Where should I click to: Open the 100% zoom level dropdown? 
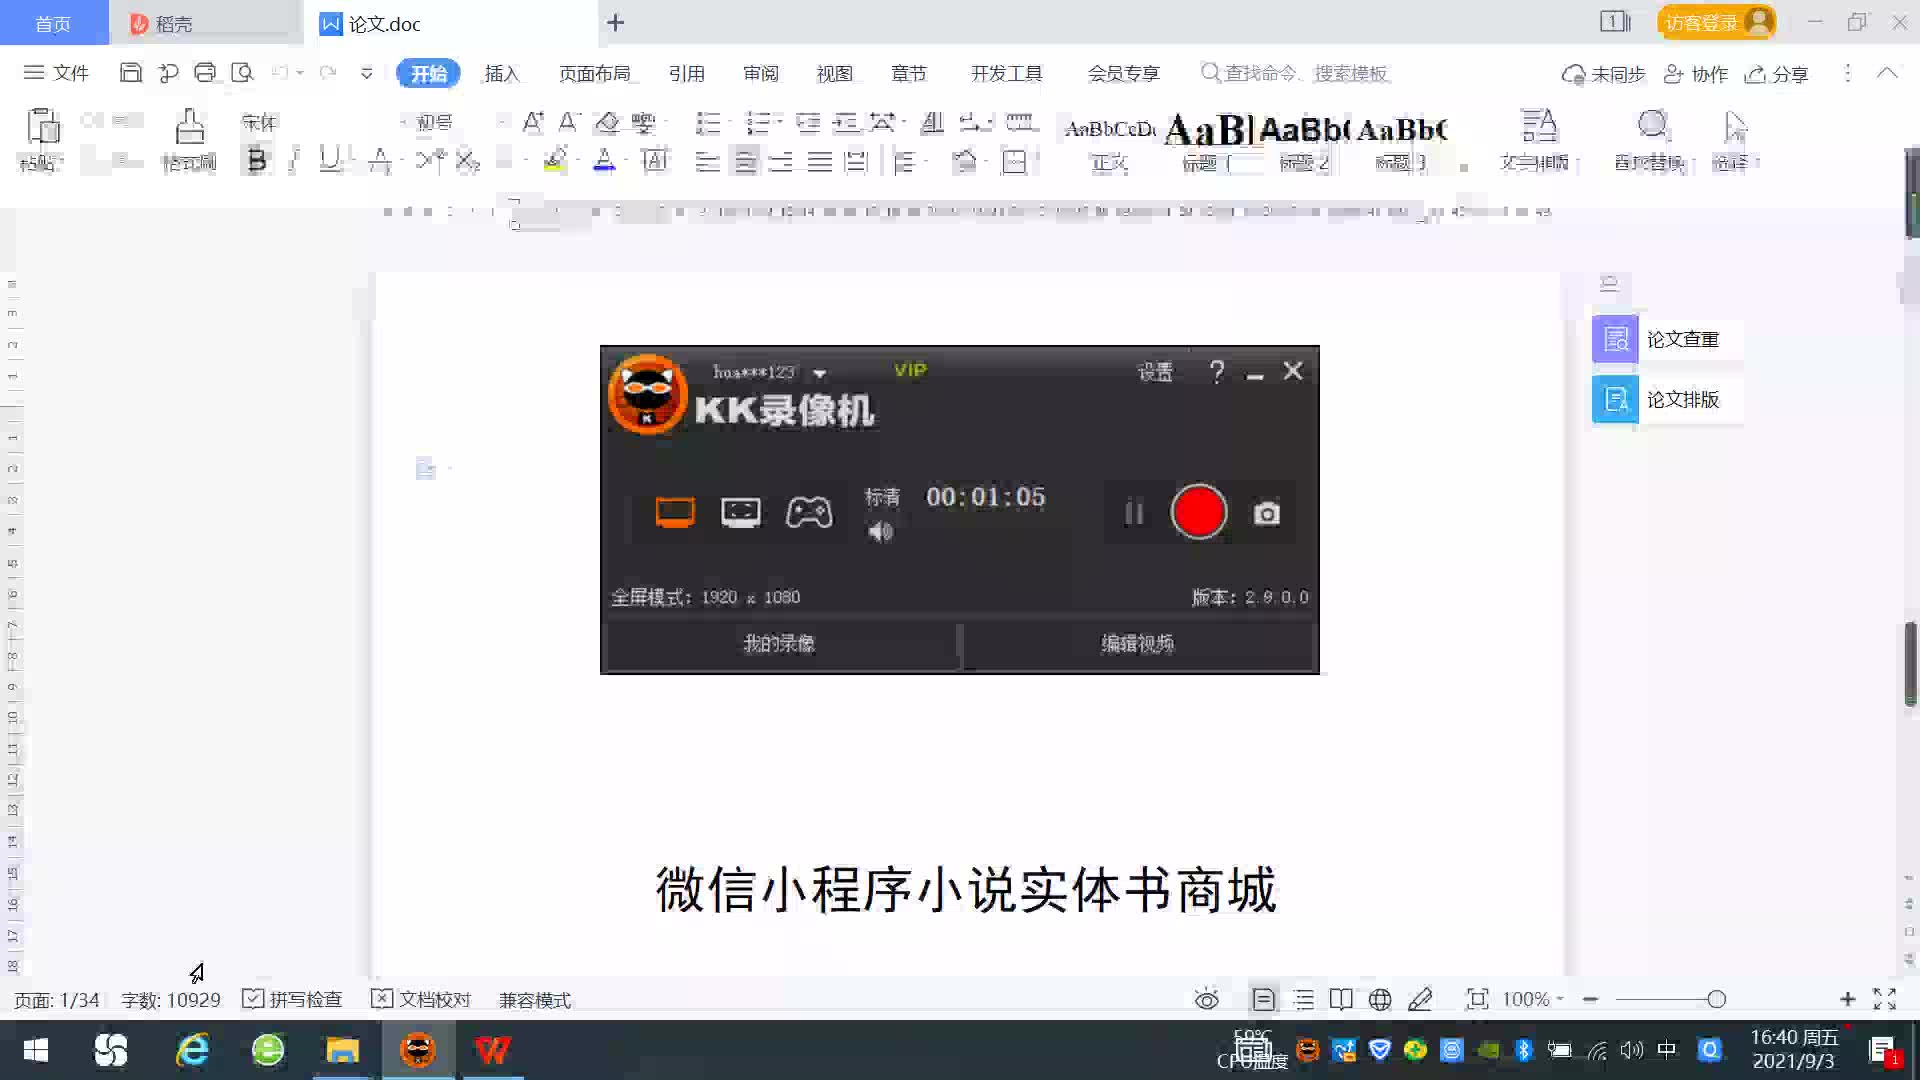(x=1532, y=999)
